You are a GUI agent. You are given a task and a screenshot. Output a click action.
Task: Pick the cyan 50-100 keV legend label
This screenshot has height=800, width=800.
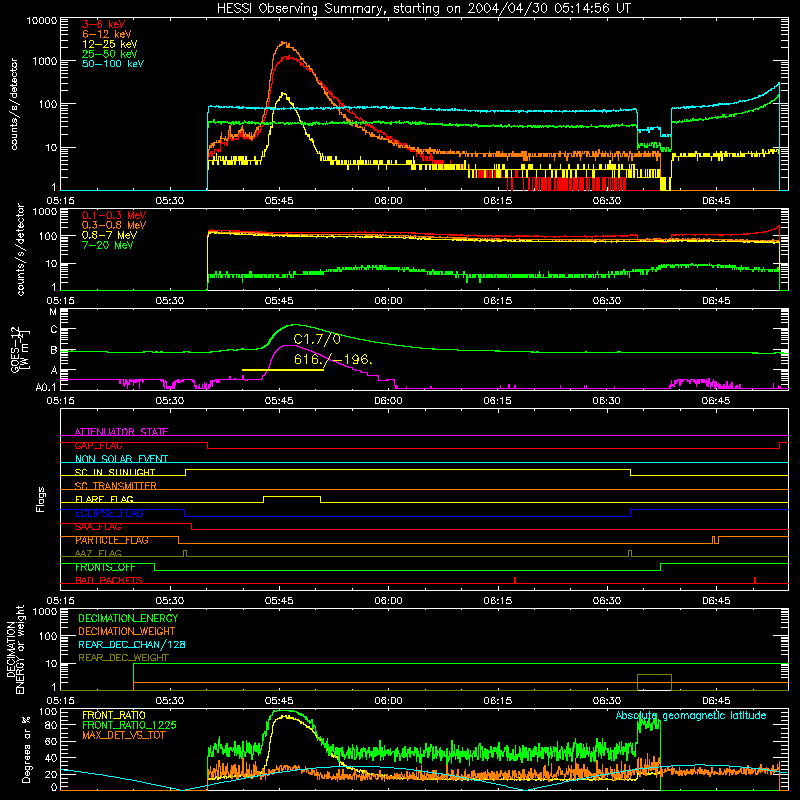(x=113, y=63)
